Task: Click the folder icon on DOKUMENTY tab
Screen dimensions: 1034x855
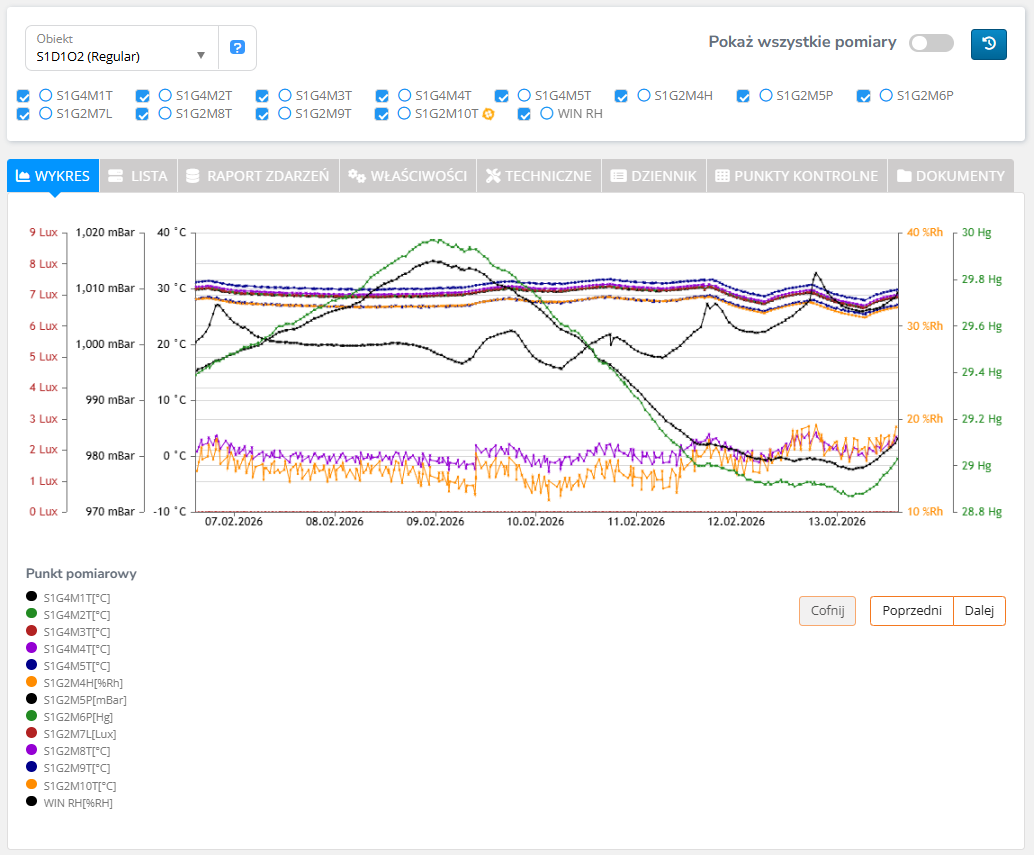Action: [x=904, y=176]
